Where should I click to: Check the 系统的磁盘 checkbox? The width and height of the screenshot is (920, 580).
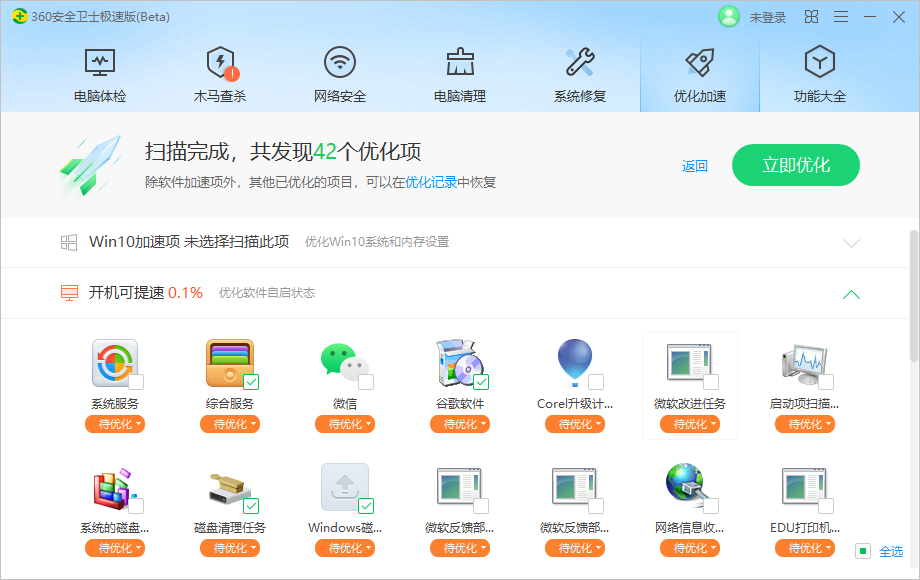pyautogui.click(x=136, y=506)
